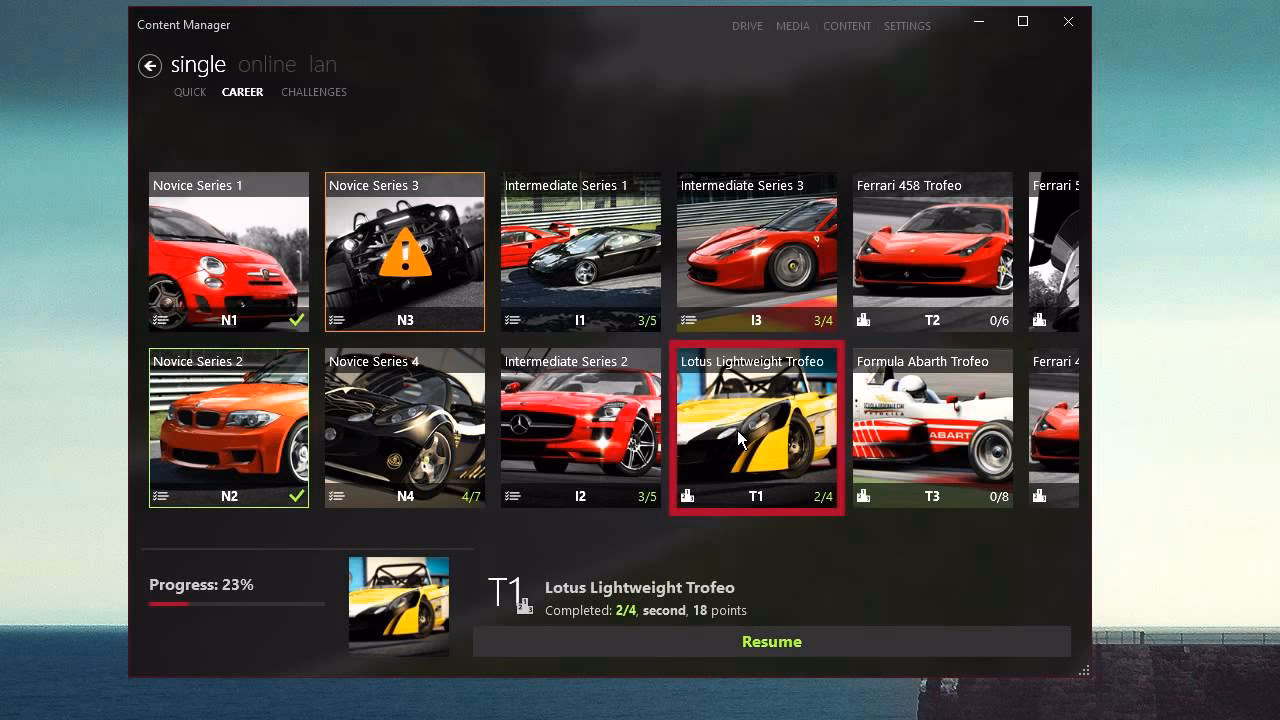Viewport: 1280px width, 720px height.
Task: Click the 3/5 progress on Intermediate Series 2
Action: 647,497
